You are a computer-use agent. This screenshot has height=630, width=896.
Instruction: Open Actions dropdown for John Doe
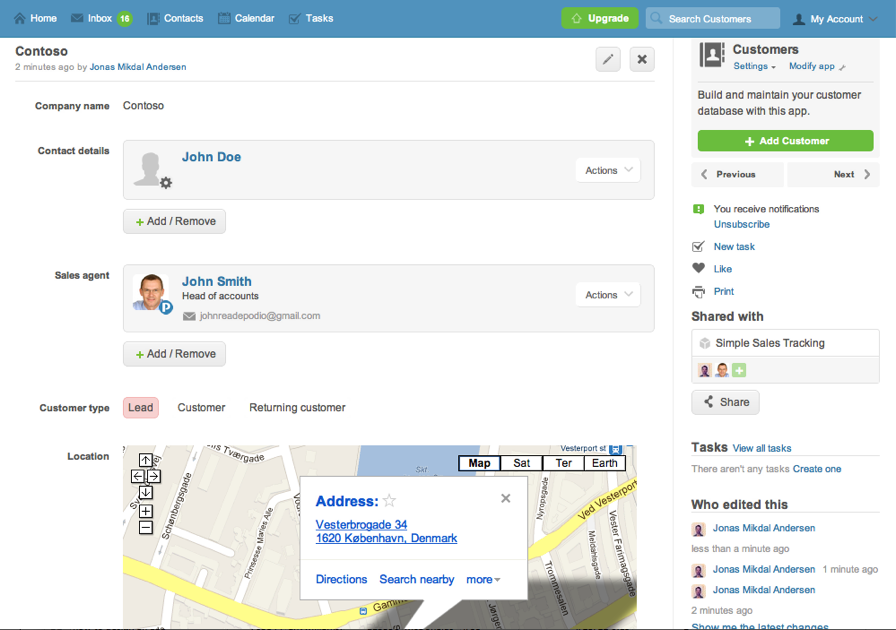pyautogui.click(x=608, y=170)
